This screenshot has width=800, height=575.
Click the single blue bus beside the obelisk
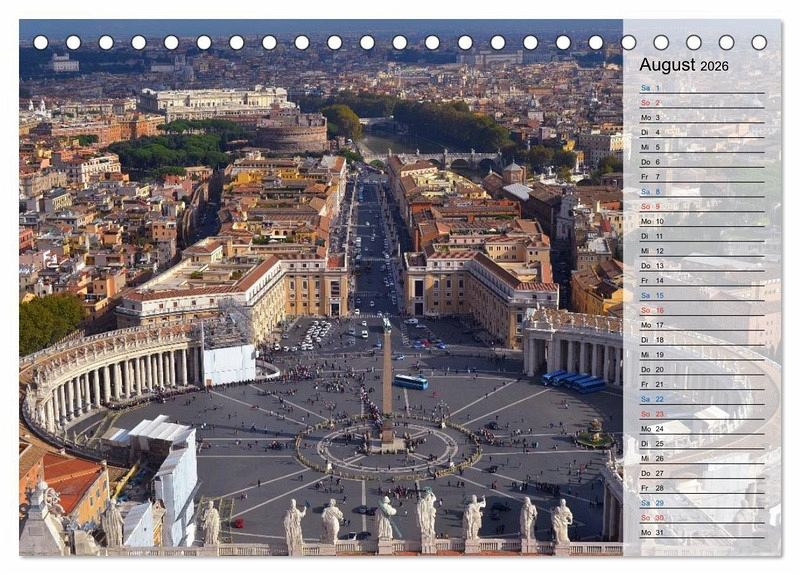point(411,382)
